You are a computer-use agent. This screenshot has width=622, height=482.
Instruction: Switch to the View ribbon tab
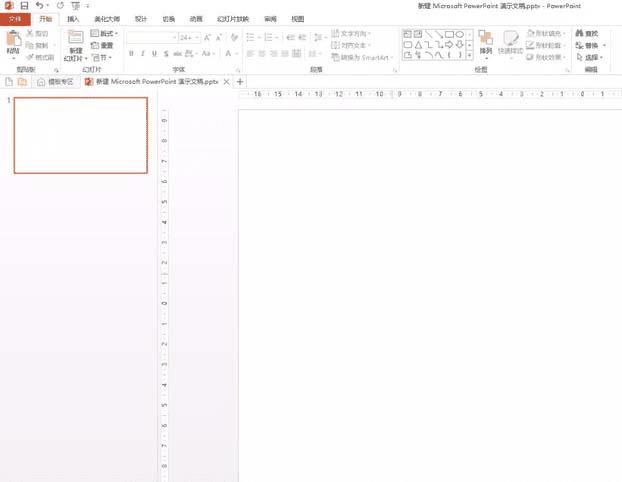[298, 19]
